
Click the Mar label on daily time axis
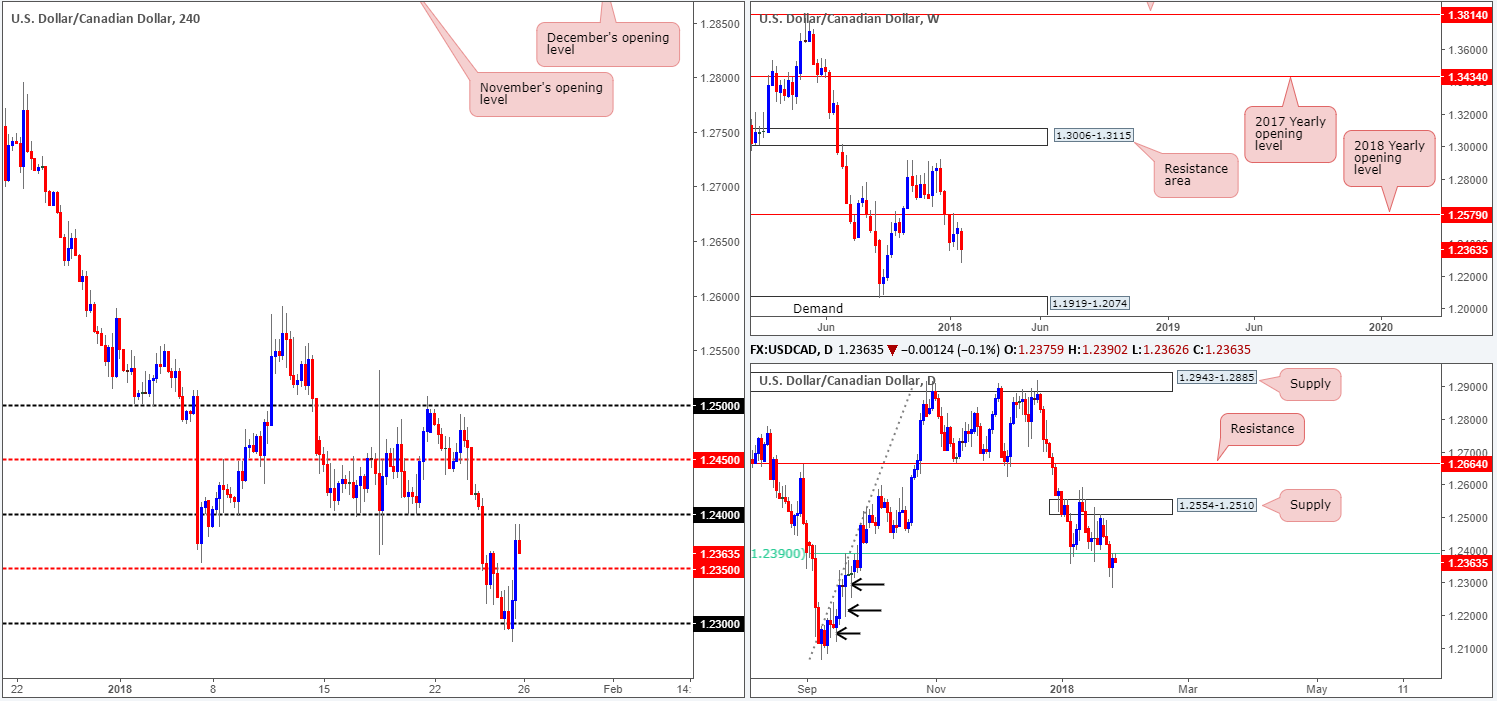pos(1187,689)
